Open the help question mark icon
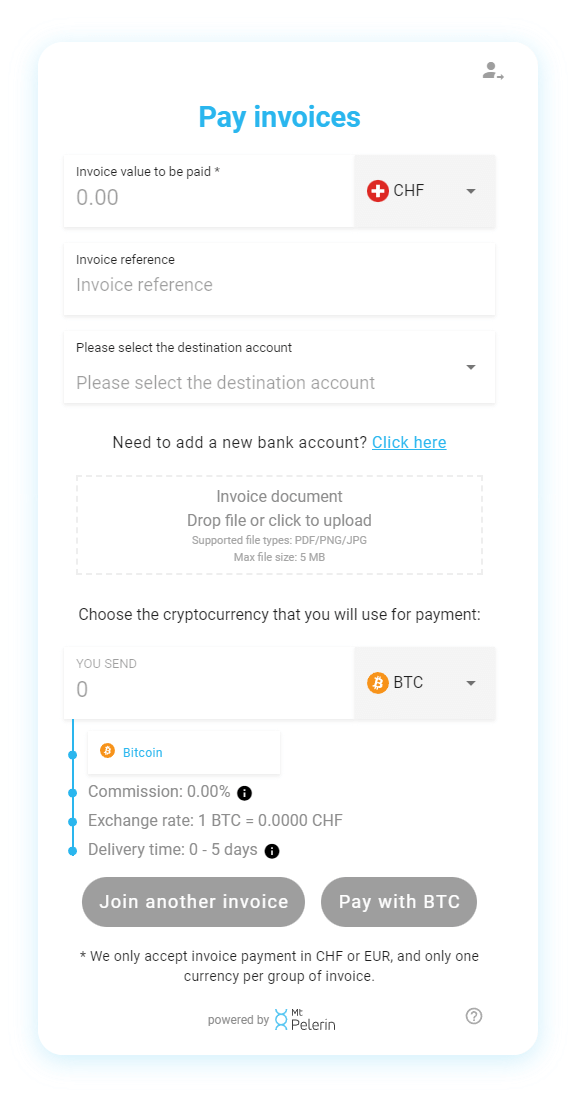 tap(473, 1016)
